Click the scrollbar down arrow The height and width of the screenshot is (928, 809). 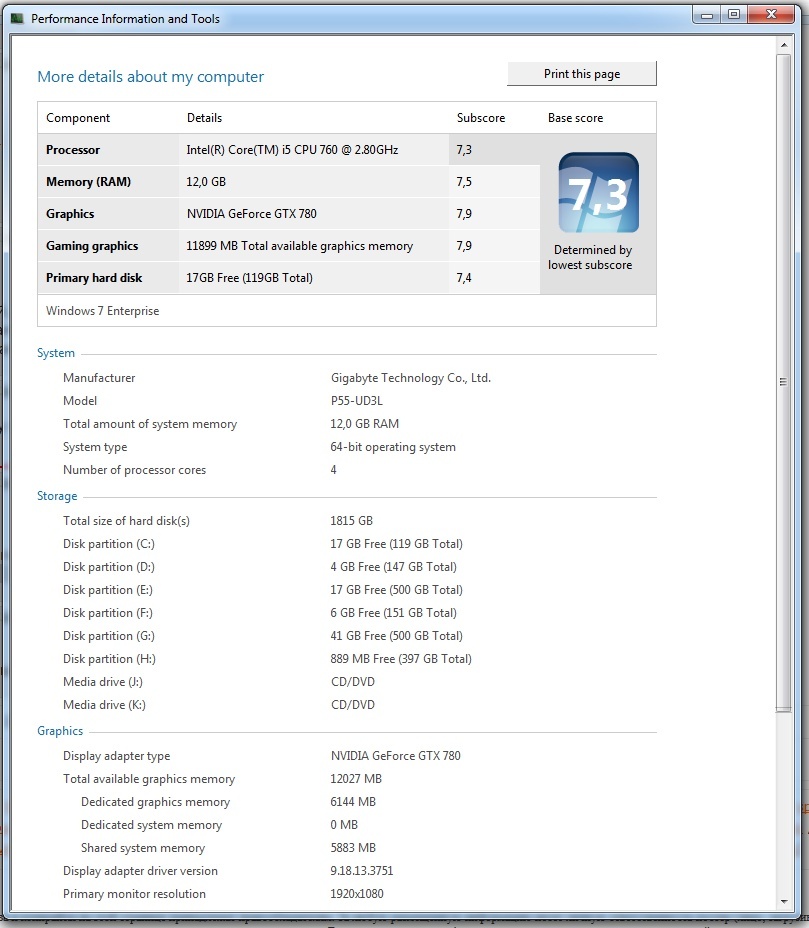pos(784,902)
